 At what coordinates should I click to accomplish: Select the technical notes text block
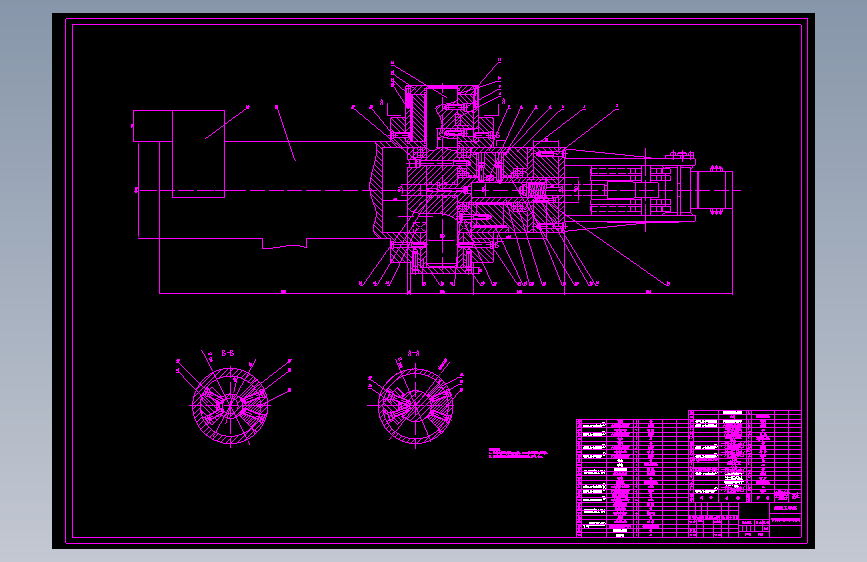pos(518,453)
